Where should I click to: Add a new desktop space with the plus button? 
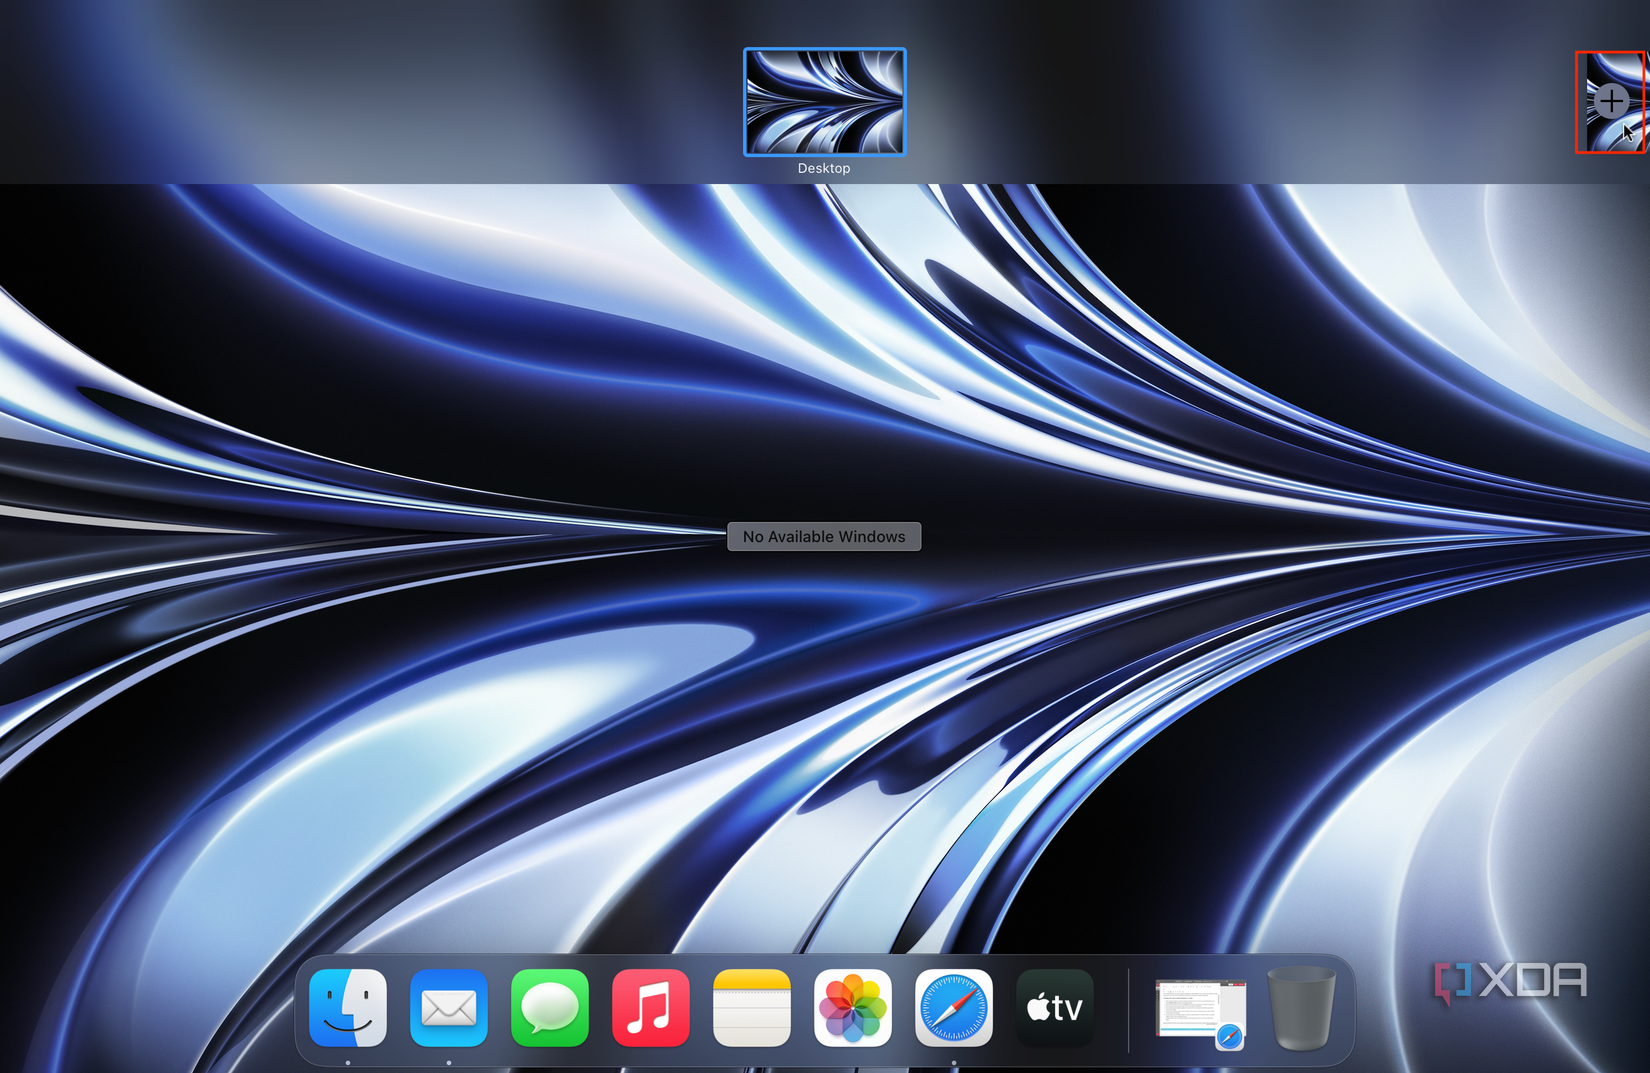coord(1612,101)
